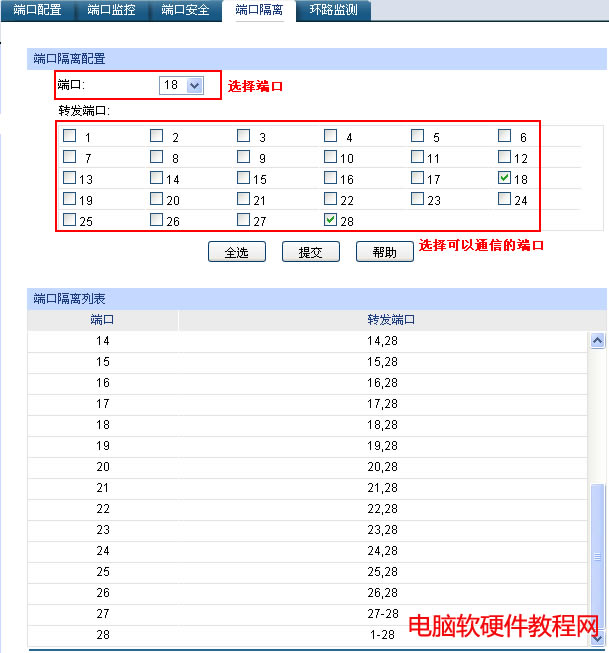The image size is (609, 653).
Task: Check the forwarding port 1 checkbox
Action: pos(70,136)
